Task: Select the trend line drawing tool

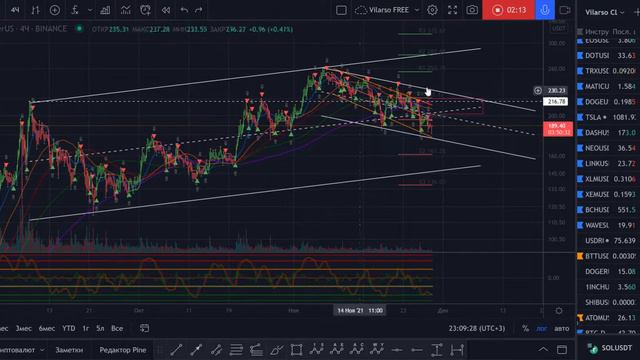Action: point(176,350)
